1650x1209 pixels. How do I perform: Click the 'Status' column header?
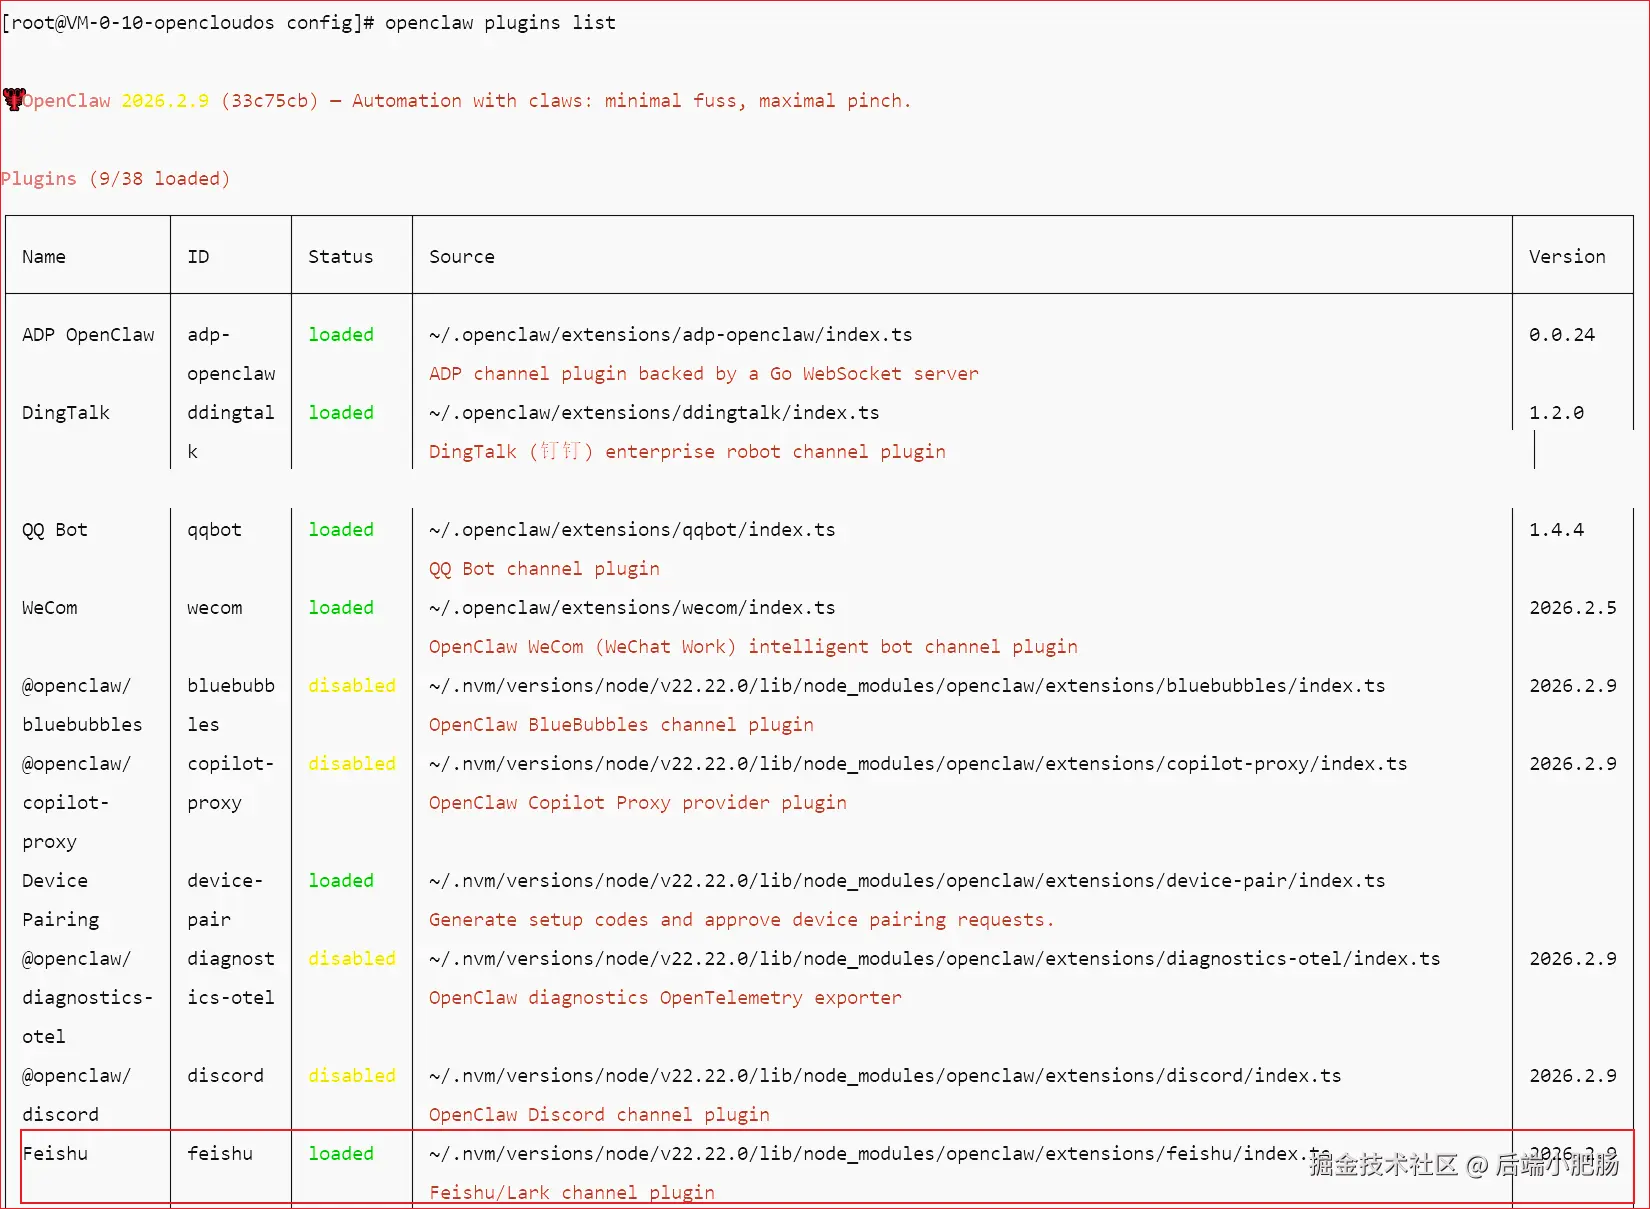pos(341,257)
